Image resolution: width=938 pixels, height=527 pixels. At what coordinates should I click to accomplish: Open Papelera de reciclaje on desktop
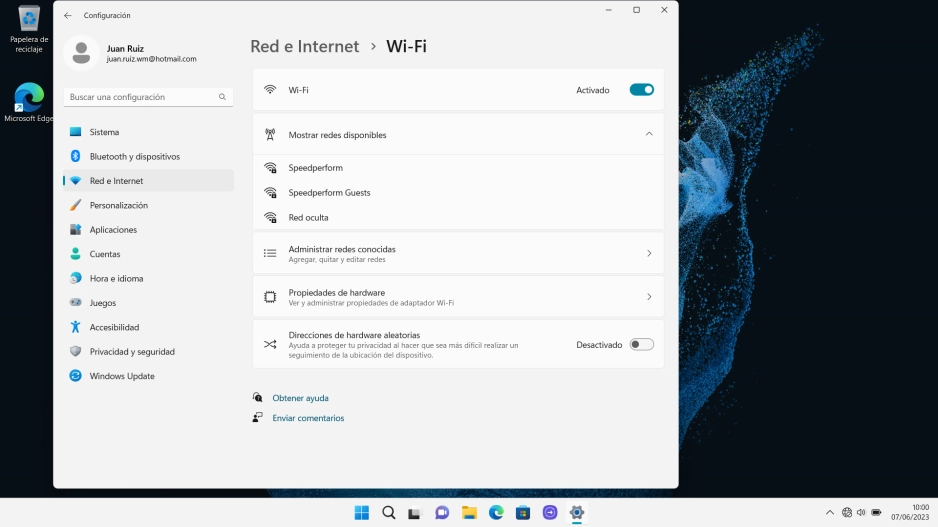tap(29, 29)
